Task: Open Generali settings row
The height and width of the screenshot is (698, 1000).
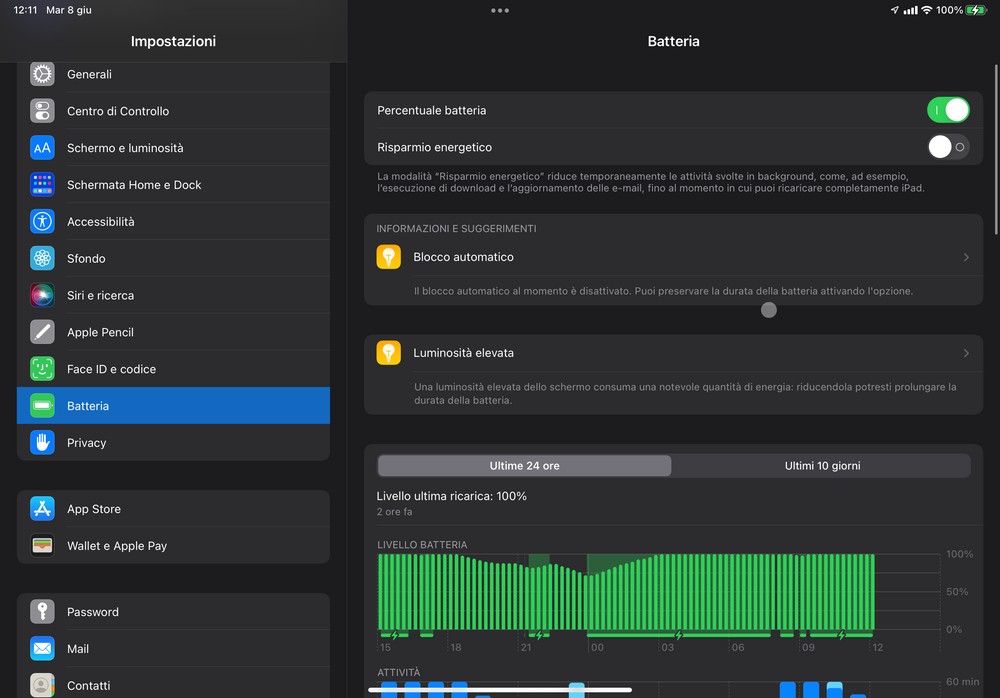Action: pyautogui.click(x=173, y=75)
